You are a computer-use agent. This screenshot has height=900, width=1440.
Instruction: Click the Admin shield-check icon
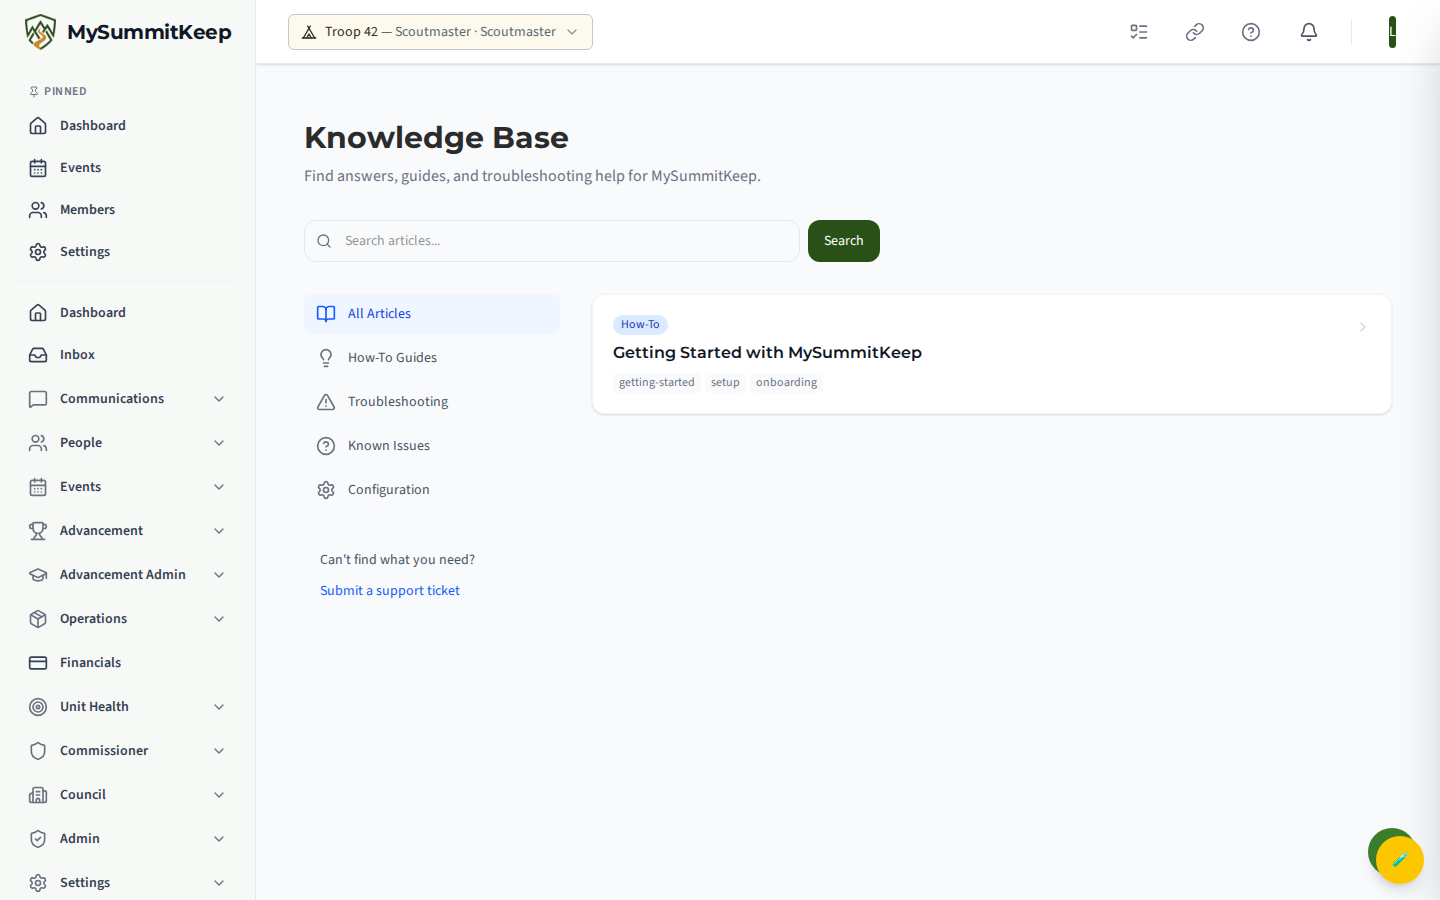[38, 839]
